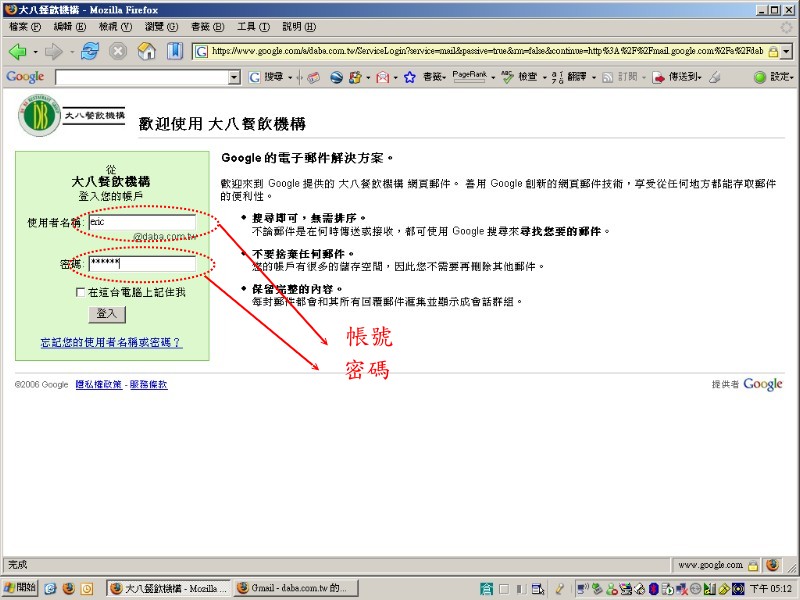
Task: Open the 服務條款 terms of service link
Action: click(x=148, y=384)
